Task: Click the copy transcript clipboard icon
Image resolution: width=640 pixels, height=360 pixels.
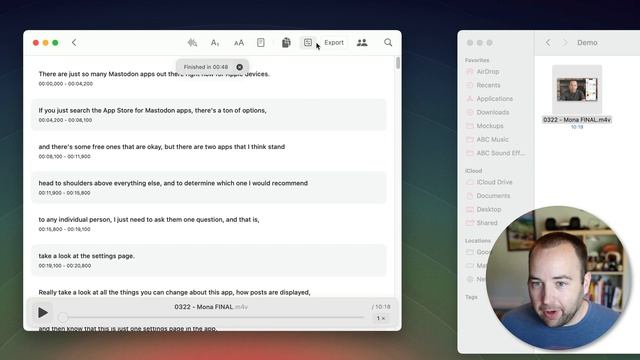Action: 286,42
